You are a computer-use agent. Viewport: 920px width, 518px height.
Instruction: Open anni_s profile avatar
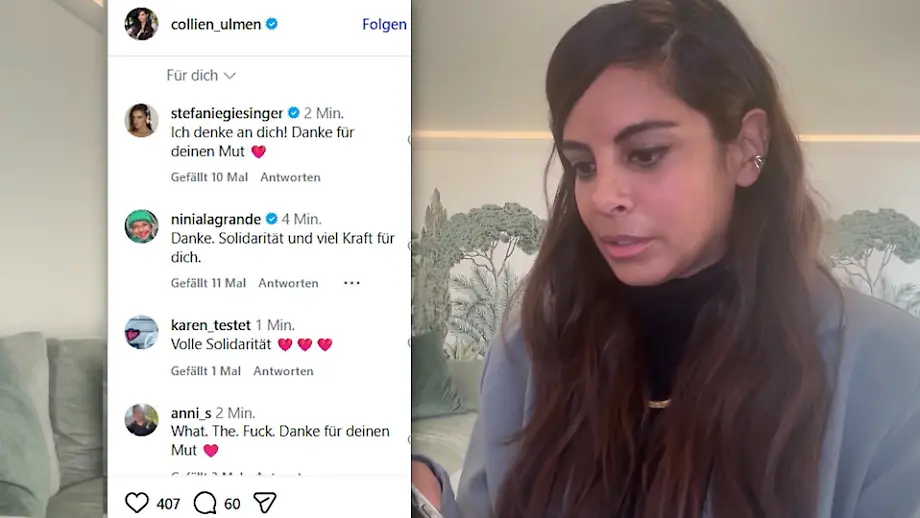tap(141, 420)
